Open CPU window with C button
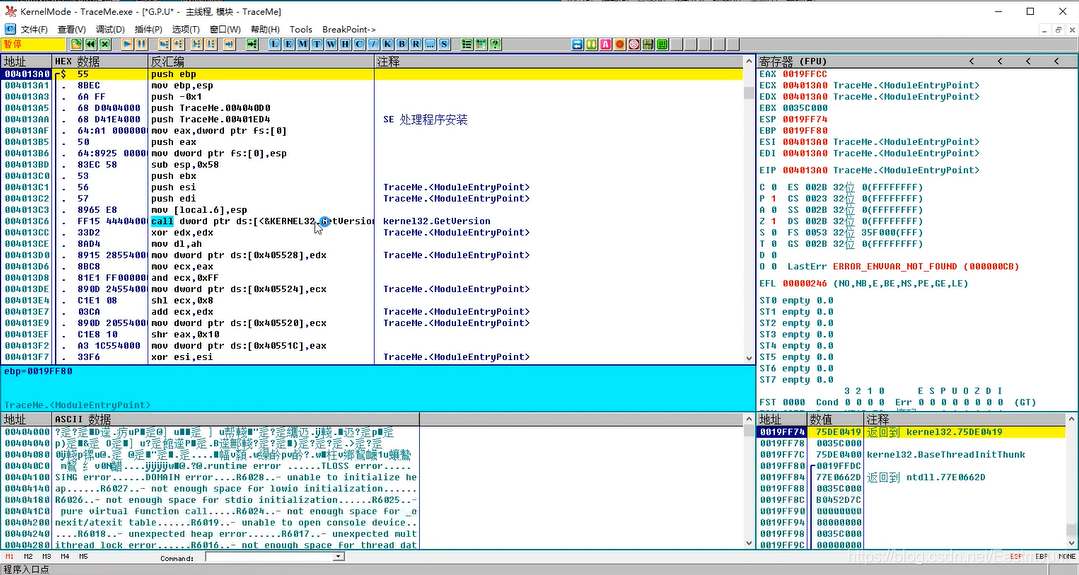The width and height of the screenshot is (1079, 575). click(x=359, y=44)
